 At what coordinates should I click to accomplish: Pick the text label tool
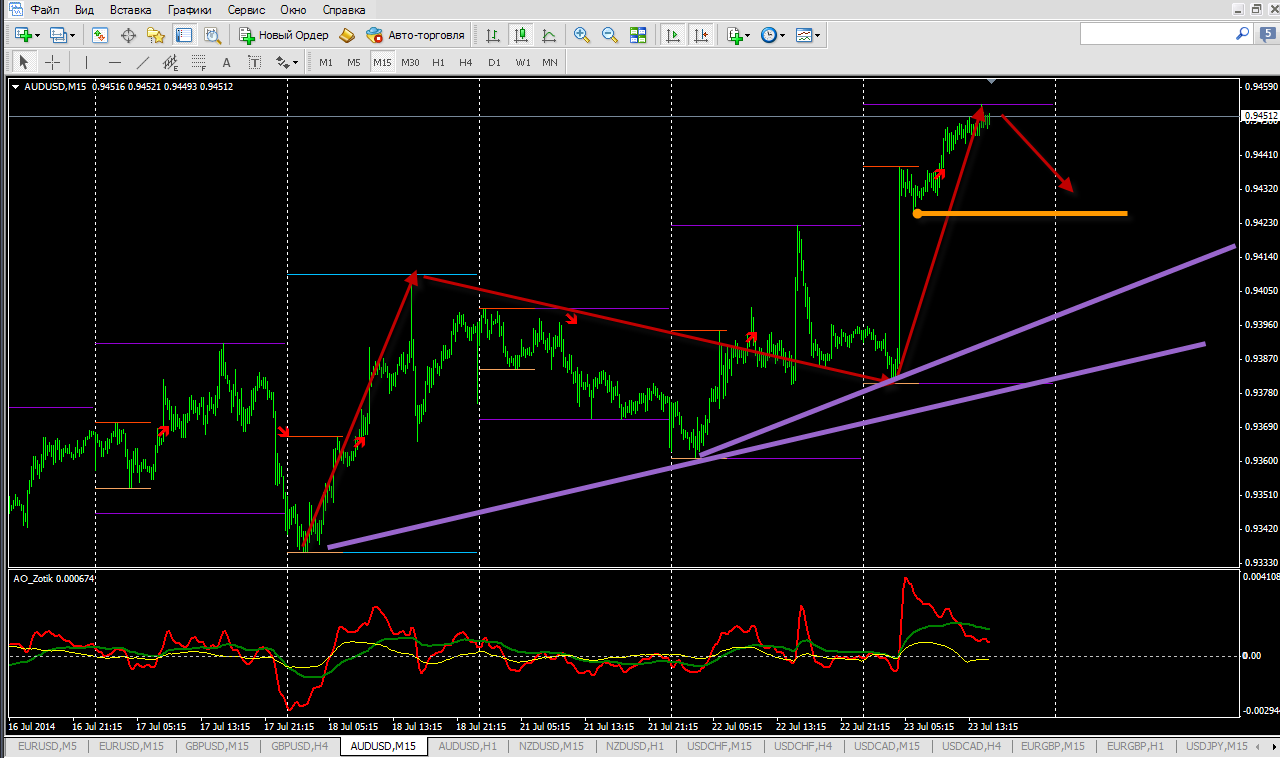coord(226,62)
